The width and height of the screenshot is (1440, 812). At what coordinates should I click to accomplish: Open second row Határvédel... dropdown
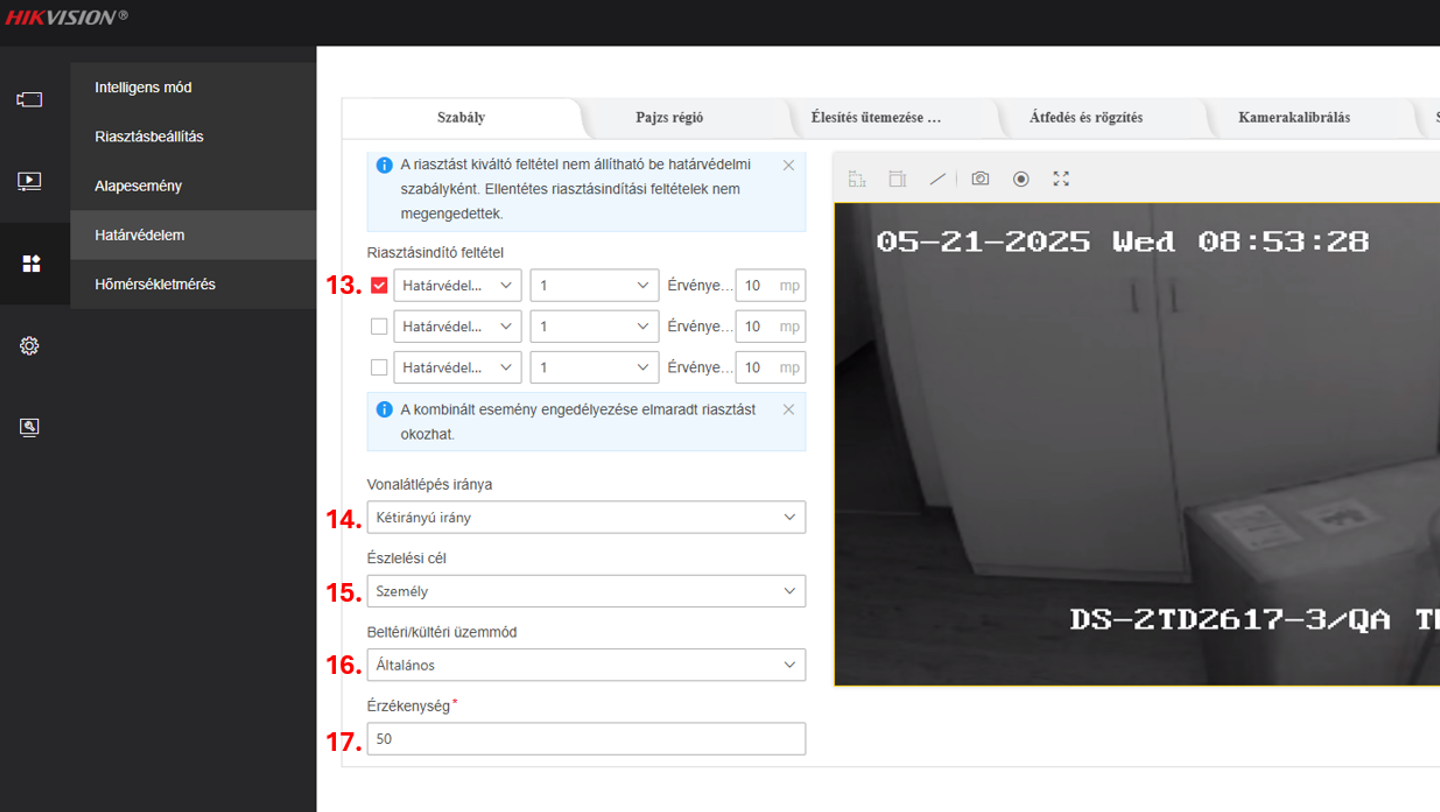pos(458,326)
